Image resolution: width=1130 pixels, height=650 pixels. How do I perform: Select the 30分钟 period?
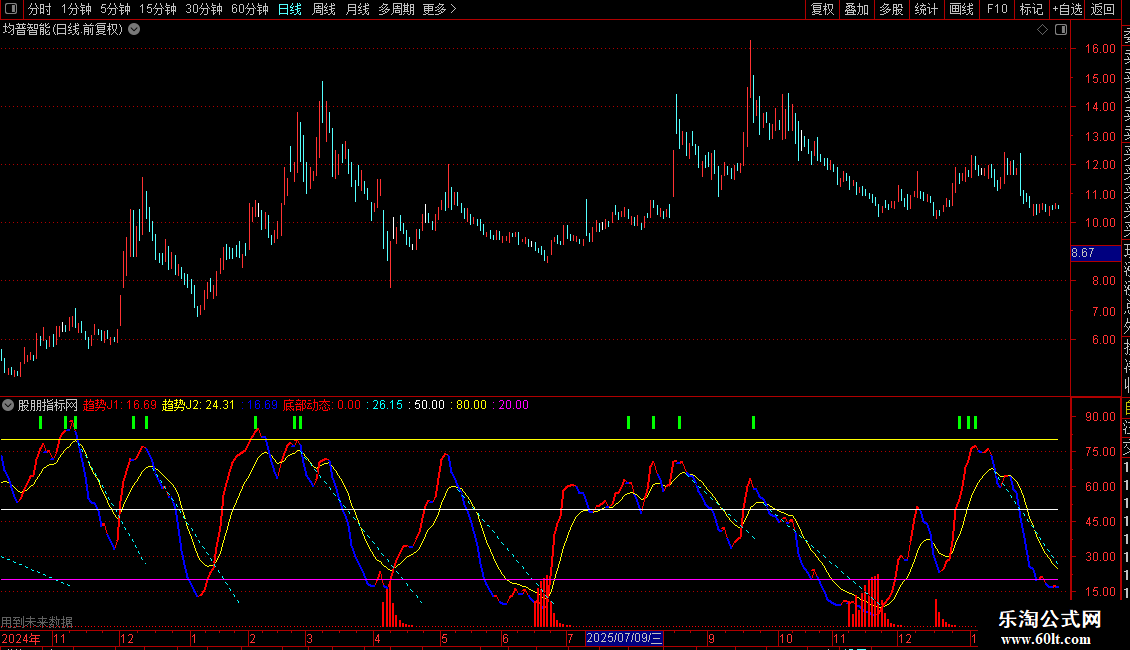pos(204,9)
